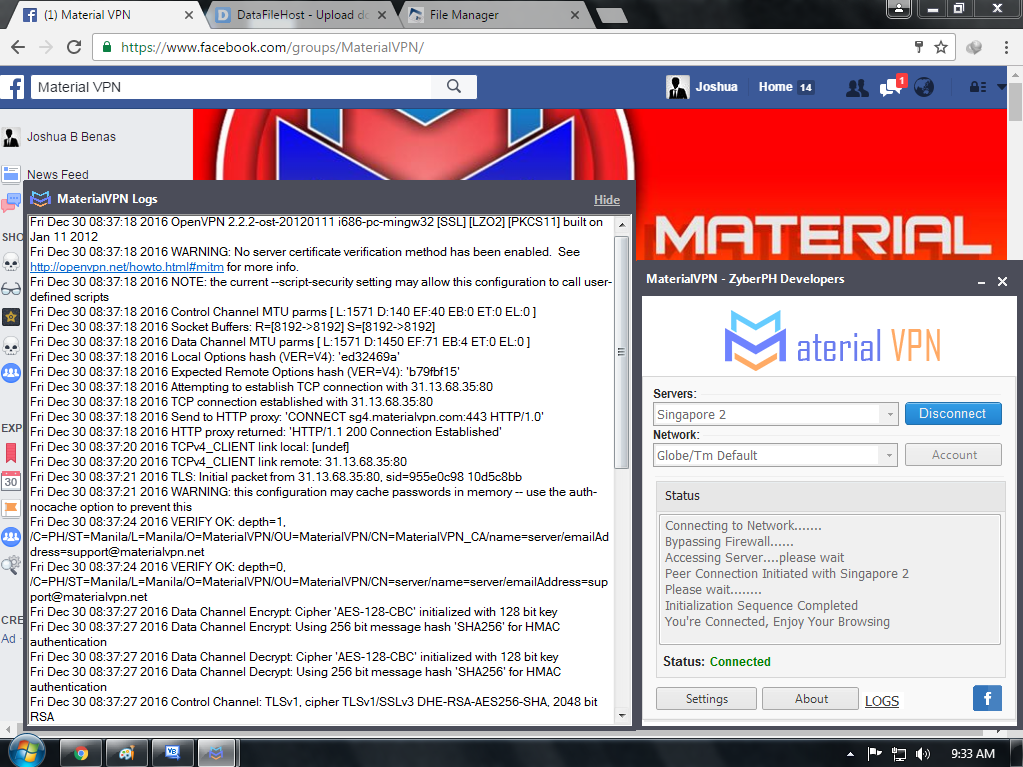The height and width of the screenshot is (767, 1023).
Task: Click Events calendar icon in sidebar
Action: click(10, 481)
